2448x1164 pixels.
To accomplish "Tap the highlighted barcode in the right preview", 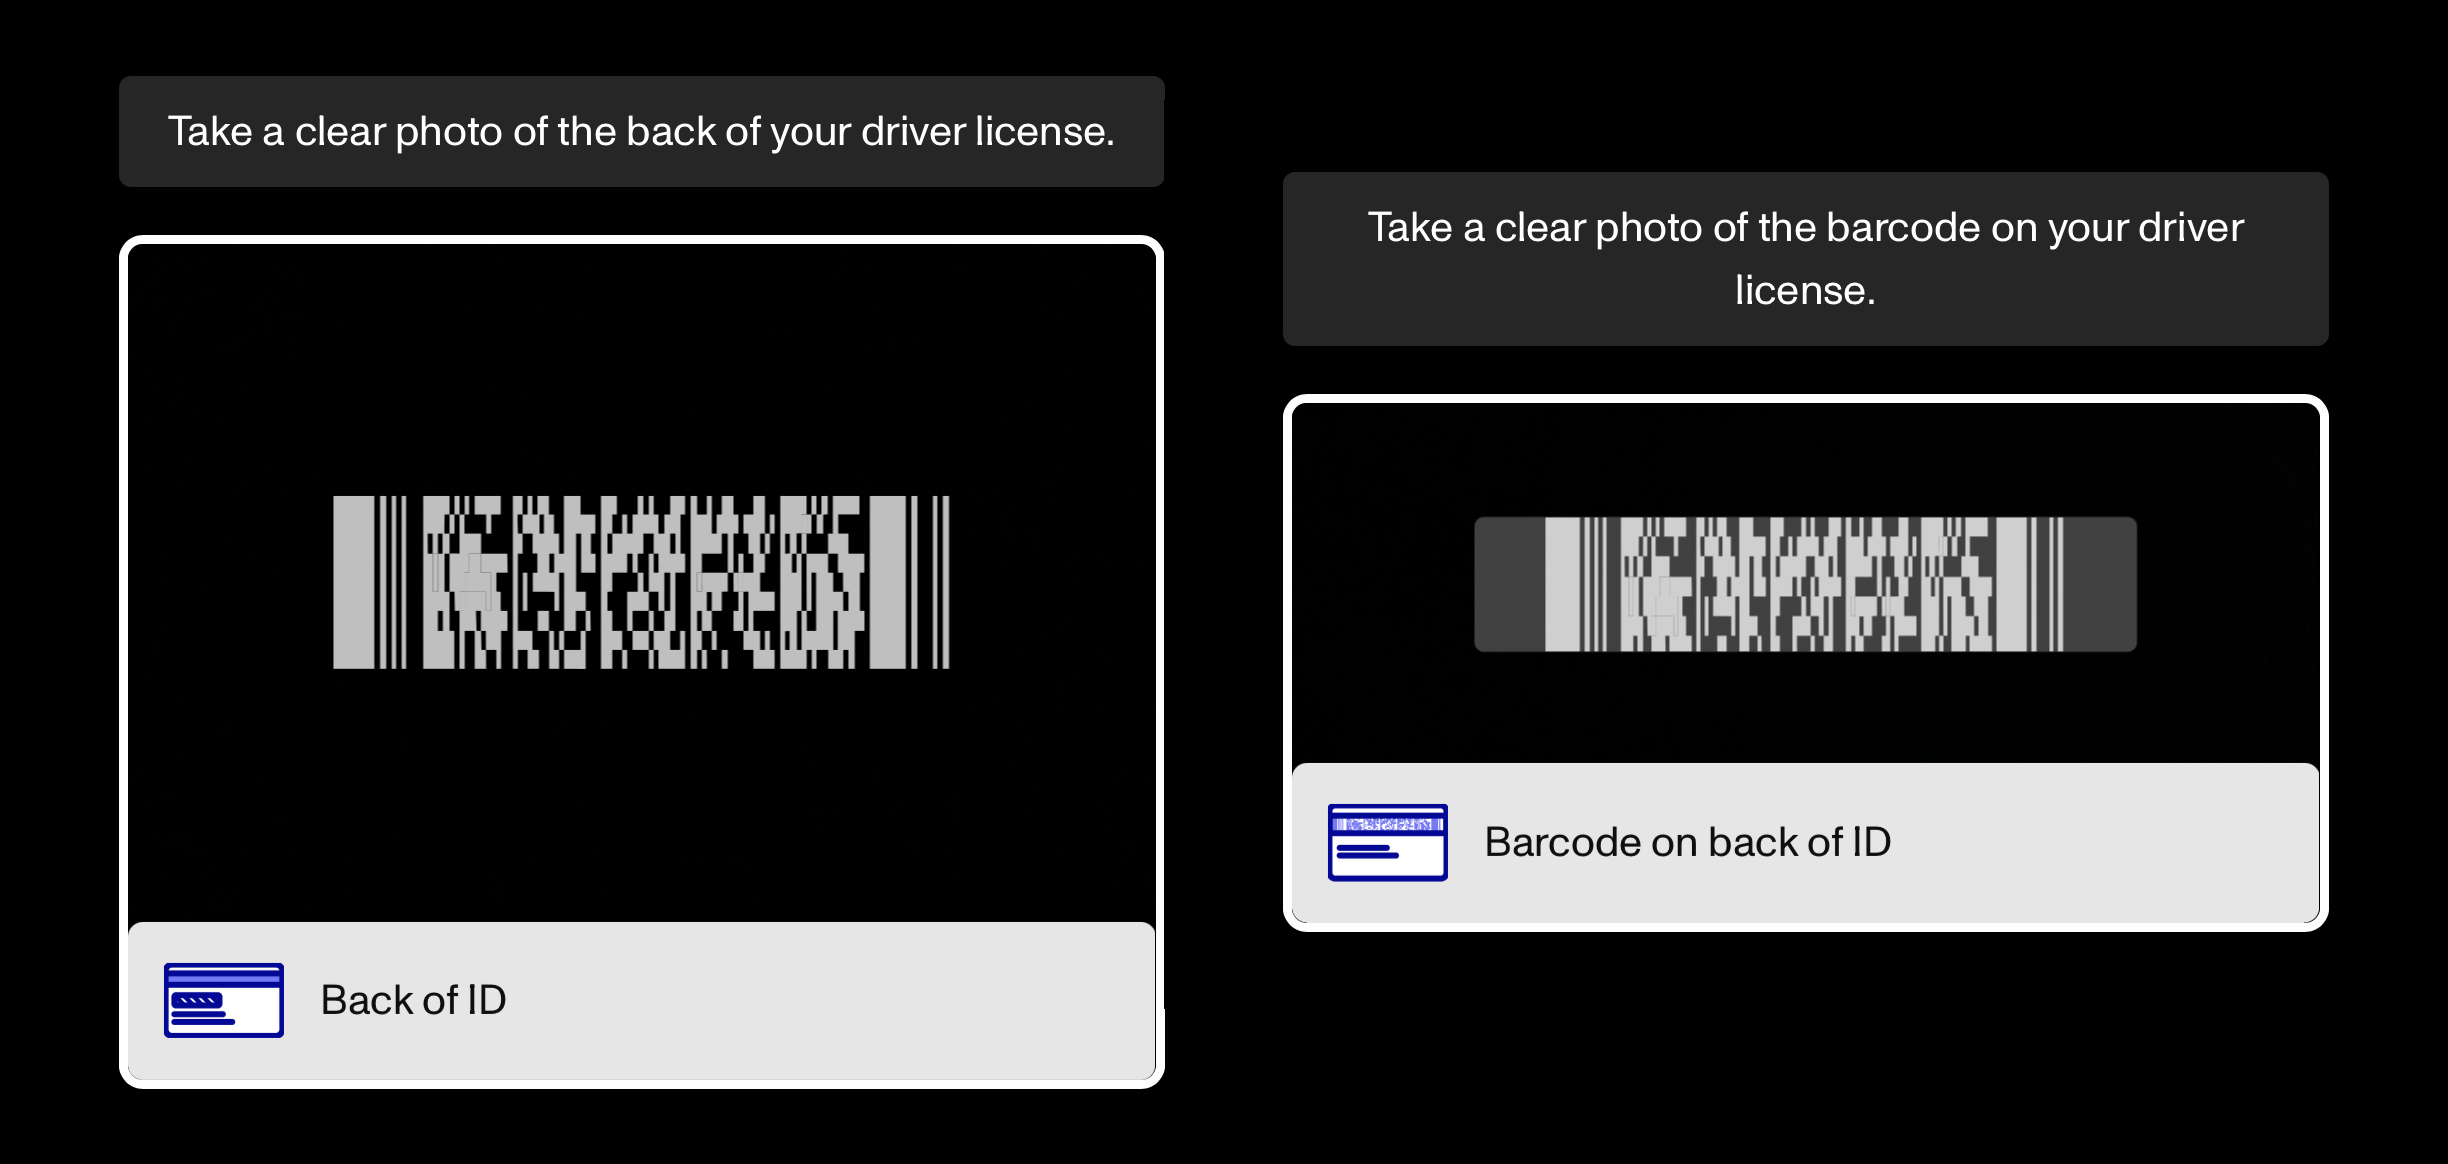I will click(x=1805, y=584).
